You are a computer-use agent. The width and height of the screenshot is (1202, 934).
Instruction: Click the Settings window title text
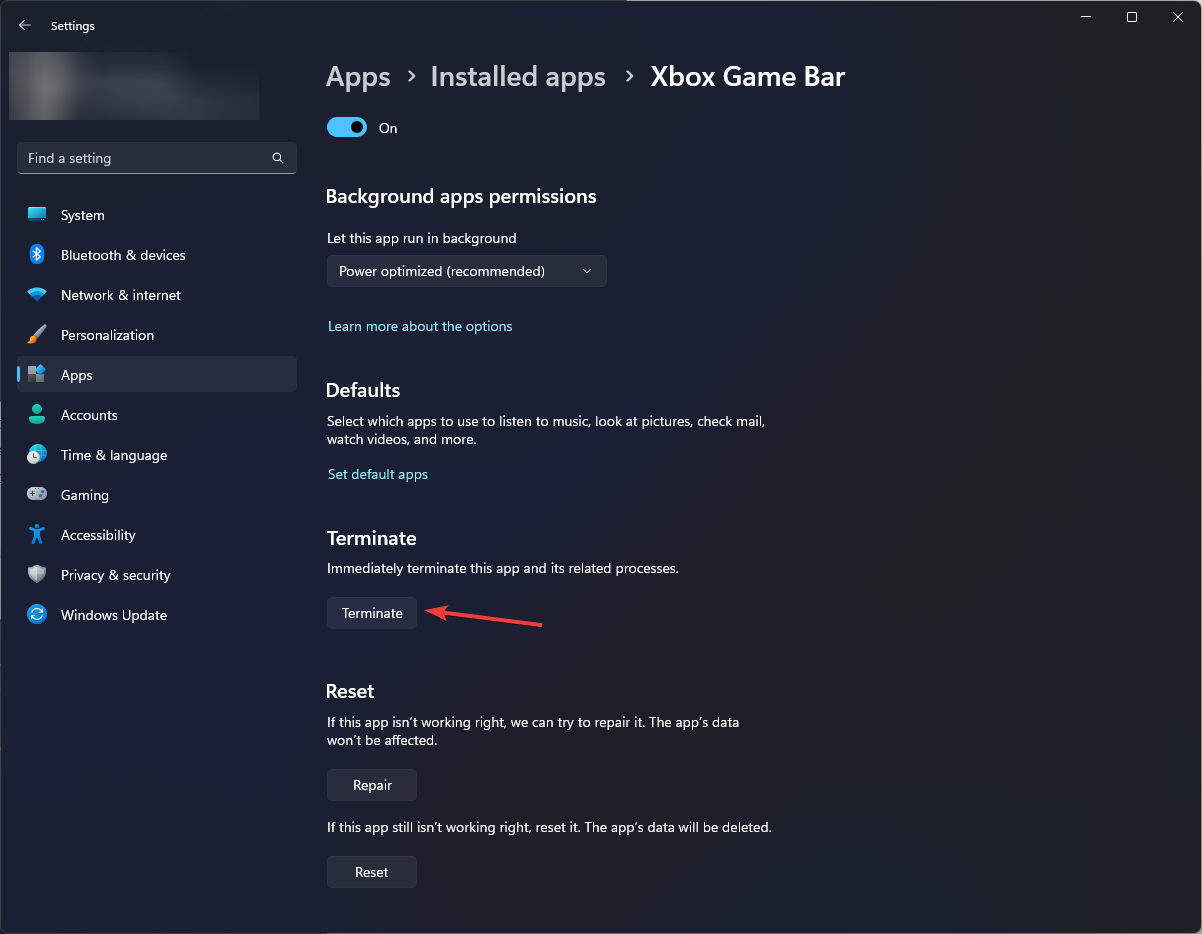pos(73,26)
